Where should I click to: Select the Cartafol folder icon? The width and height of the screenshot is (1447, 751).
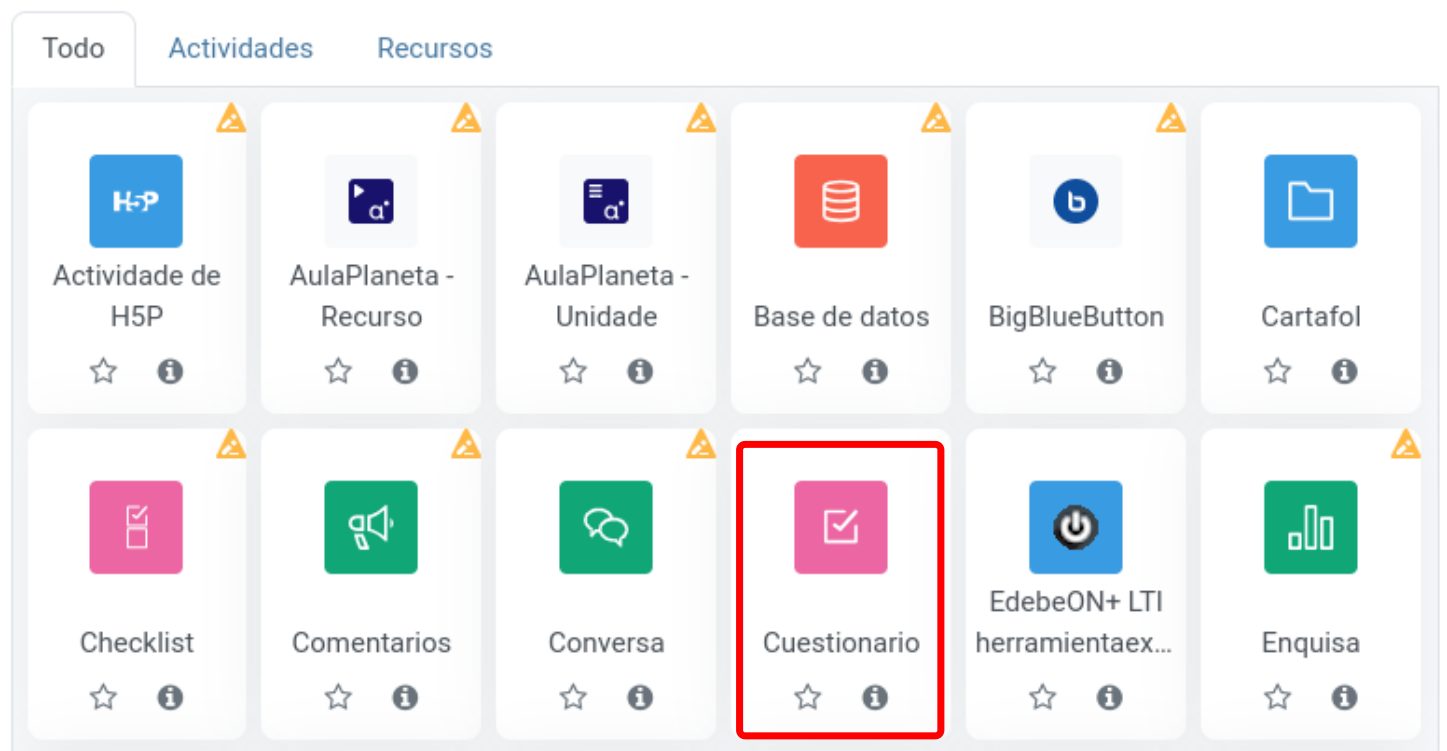click(x=1311, y=201)
